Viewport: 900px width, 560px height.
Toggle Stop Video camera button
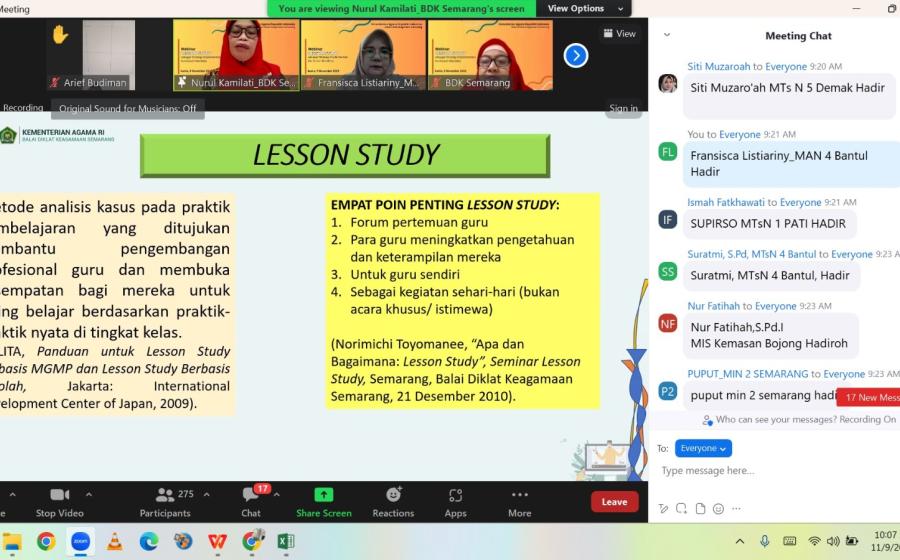click(59, 501)
